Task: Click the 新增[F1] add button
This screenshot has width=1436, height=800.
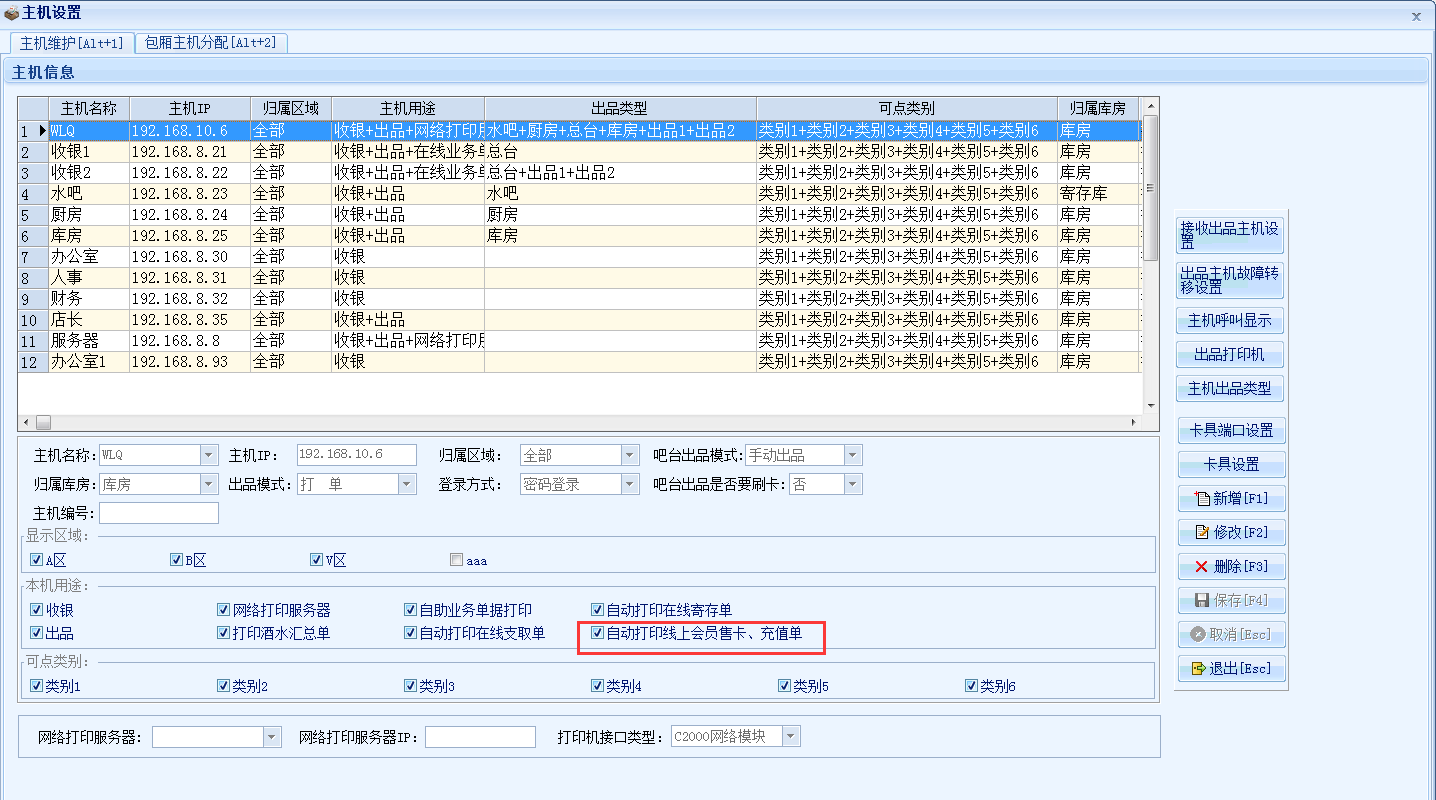Action: click(x=1231, y=498)
